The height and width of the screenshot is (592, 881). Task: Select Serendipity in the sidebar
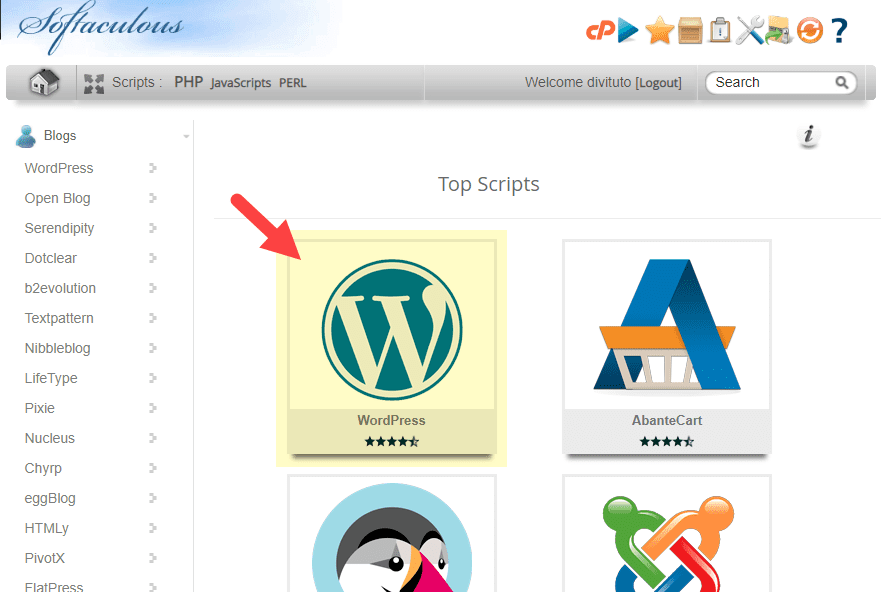tap(60, 228)
